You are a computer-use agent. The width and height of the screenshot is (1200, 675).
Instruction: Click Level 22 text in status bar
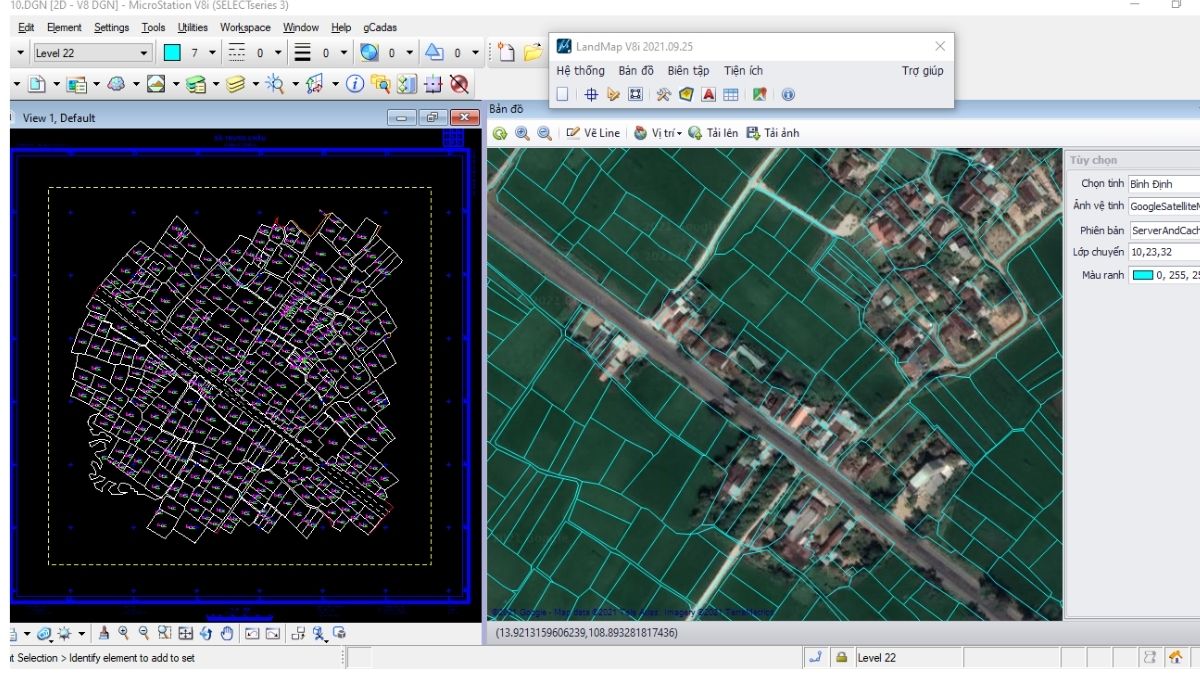click(877, 658)
